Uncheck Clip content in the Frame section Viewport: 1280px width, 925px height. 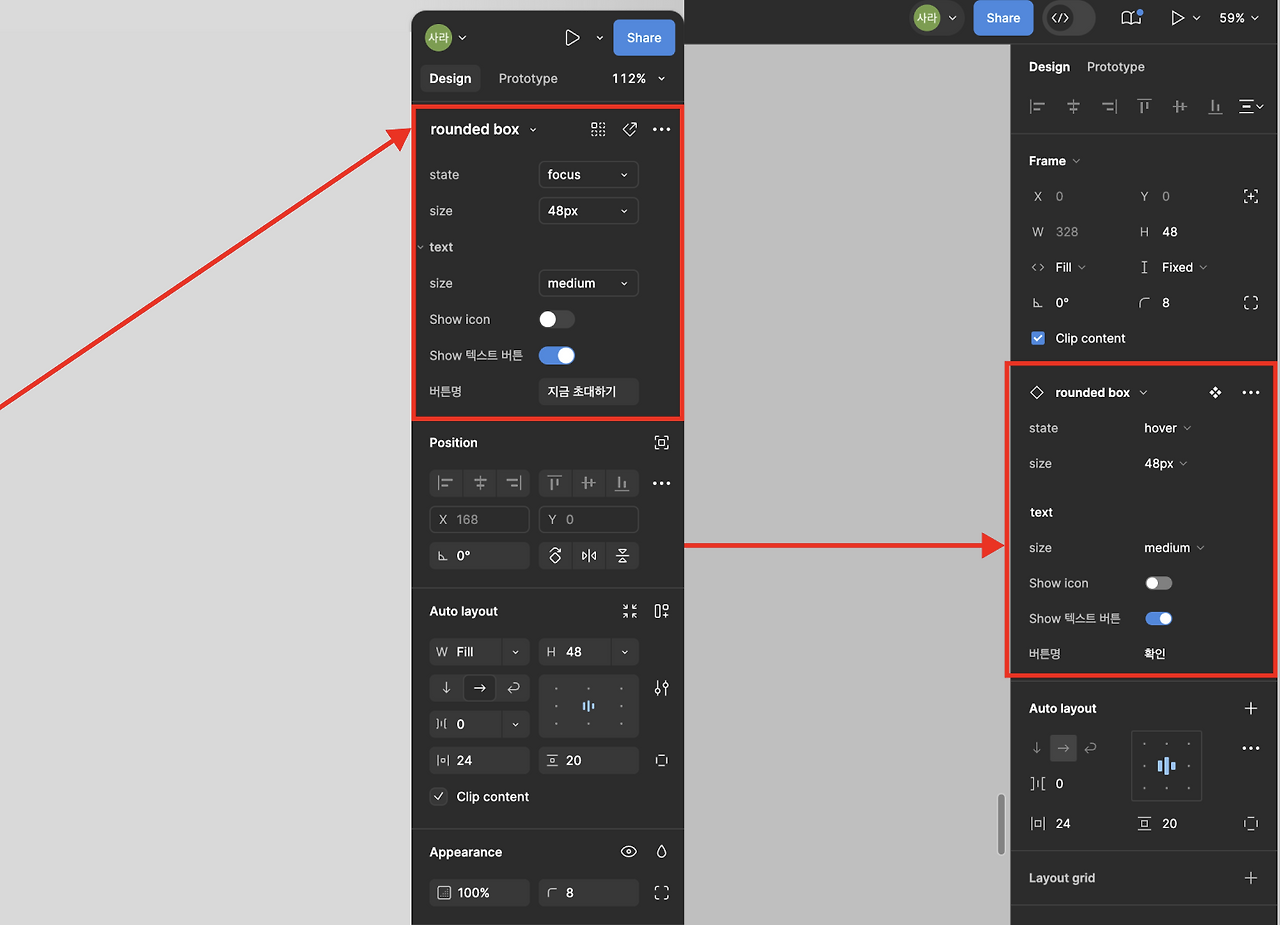click(x=1037, y=338)
